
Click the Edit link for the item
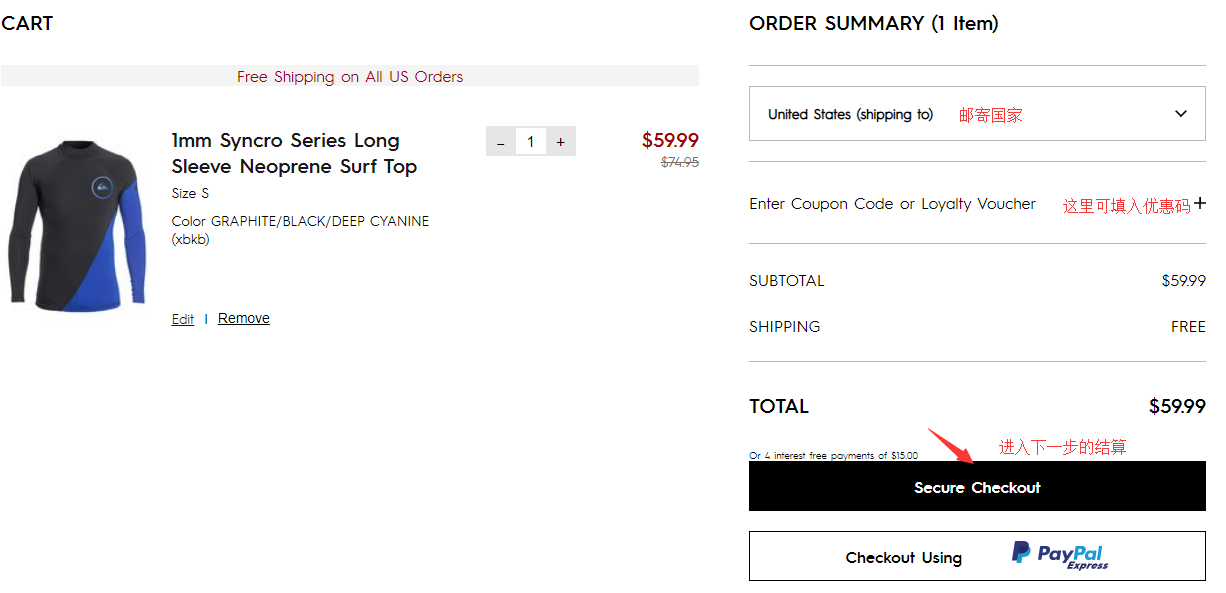[x=183, y=319]
